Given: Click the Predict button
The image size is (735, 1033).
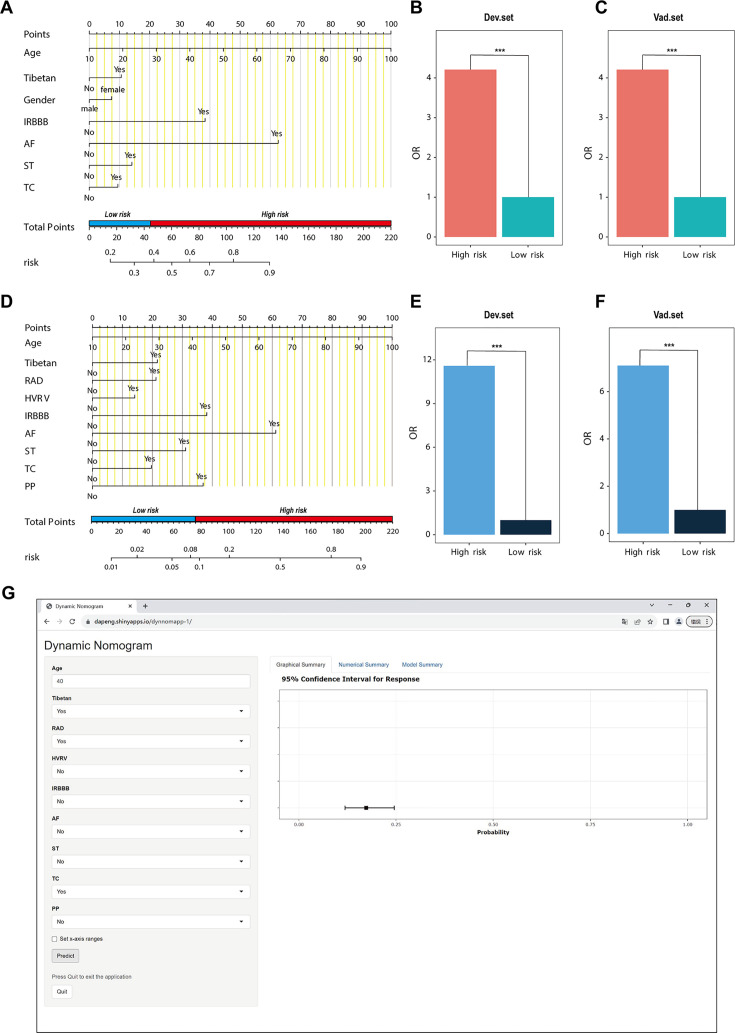Looking at the screenshot, I should coord(65,956).
